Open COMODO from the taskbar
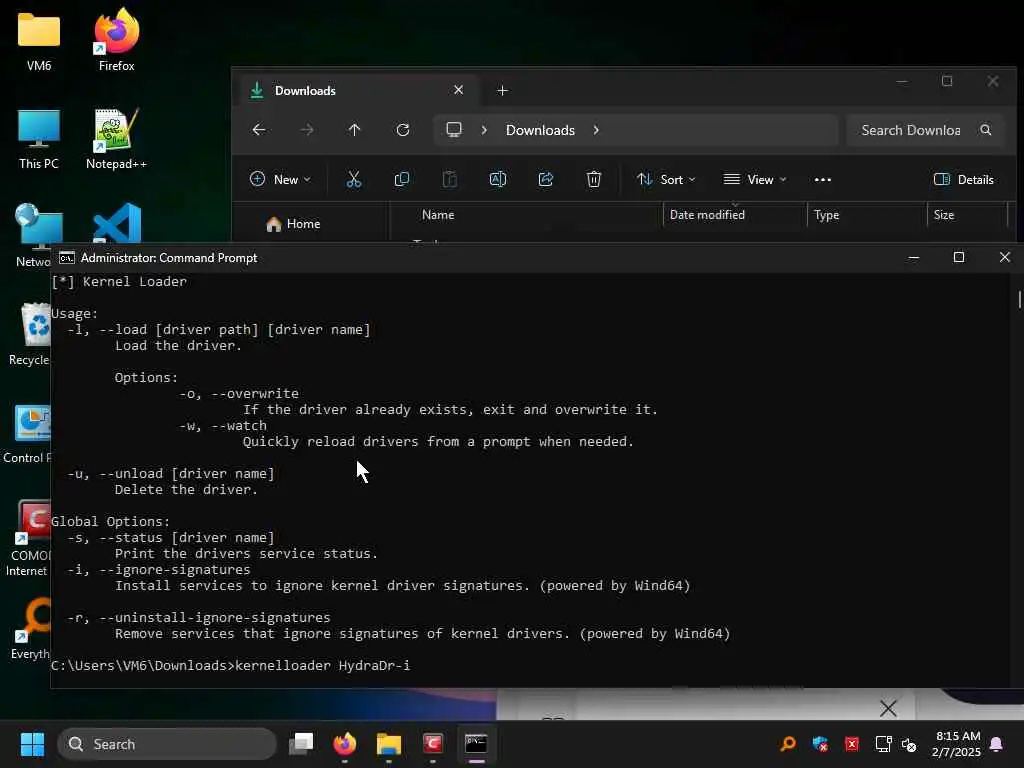This screenshot has height=768, width=1024. pyautogui.click(x=432, y=744)
